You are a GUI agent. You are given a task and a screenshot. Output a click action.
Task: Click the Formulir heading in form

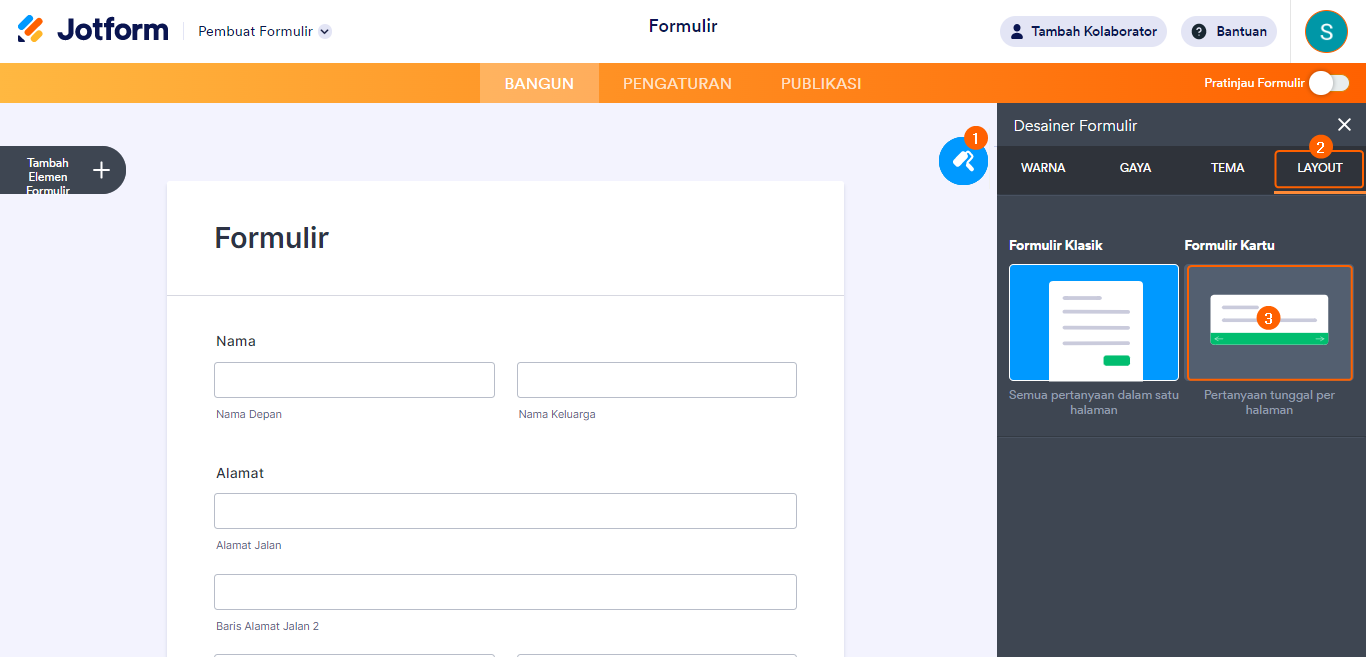click(x=271, y=238)
